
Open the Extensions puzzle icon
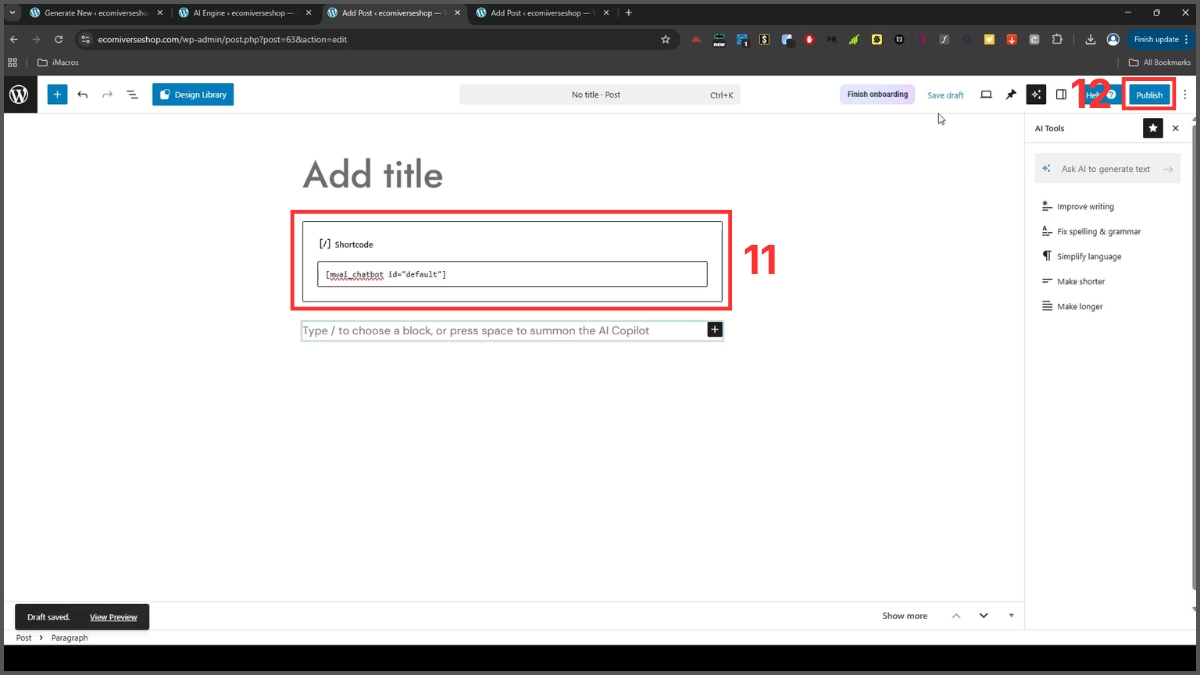[x=1057, y=39]
